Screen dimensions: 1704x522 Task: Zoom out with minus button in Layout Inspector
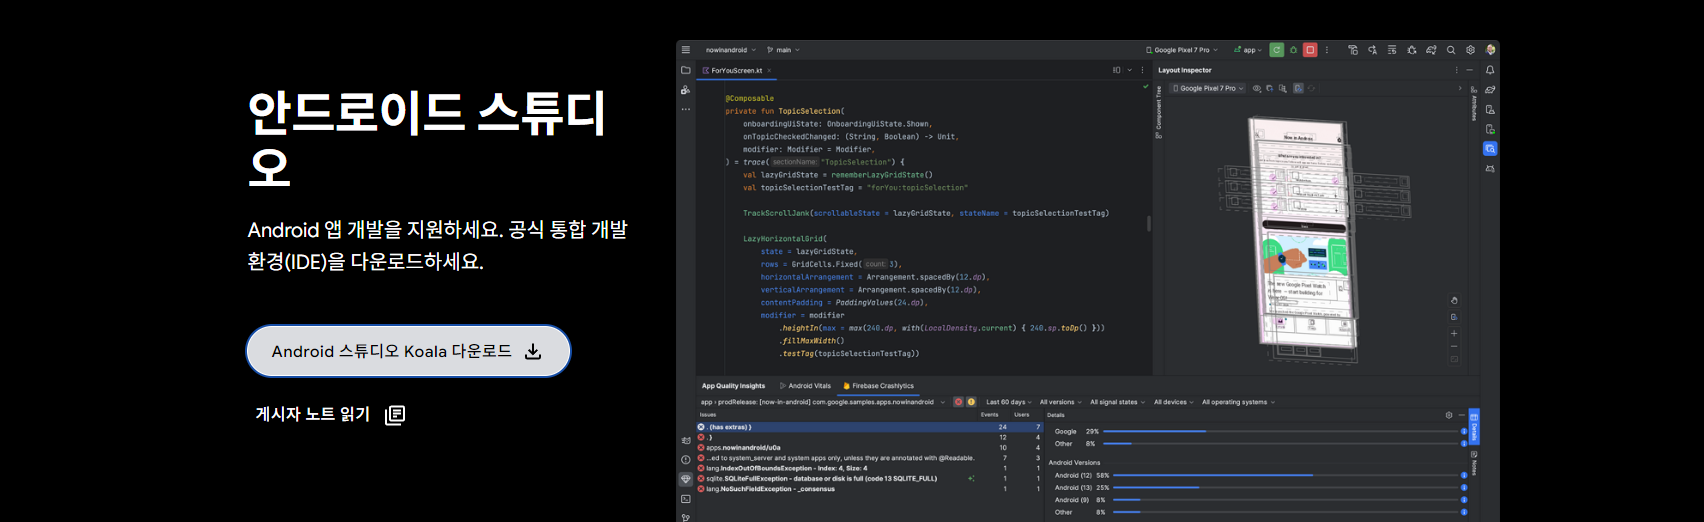pos(1454,346)
